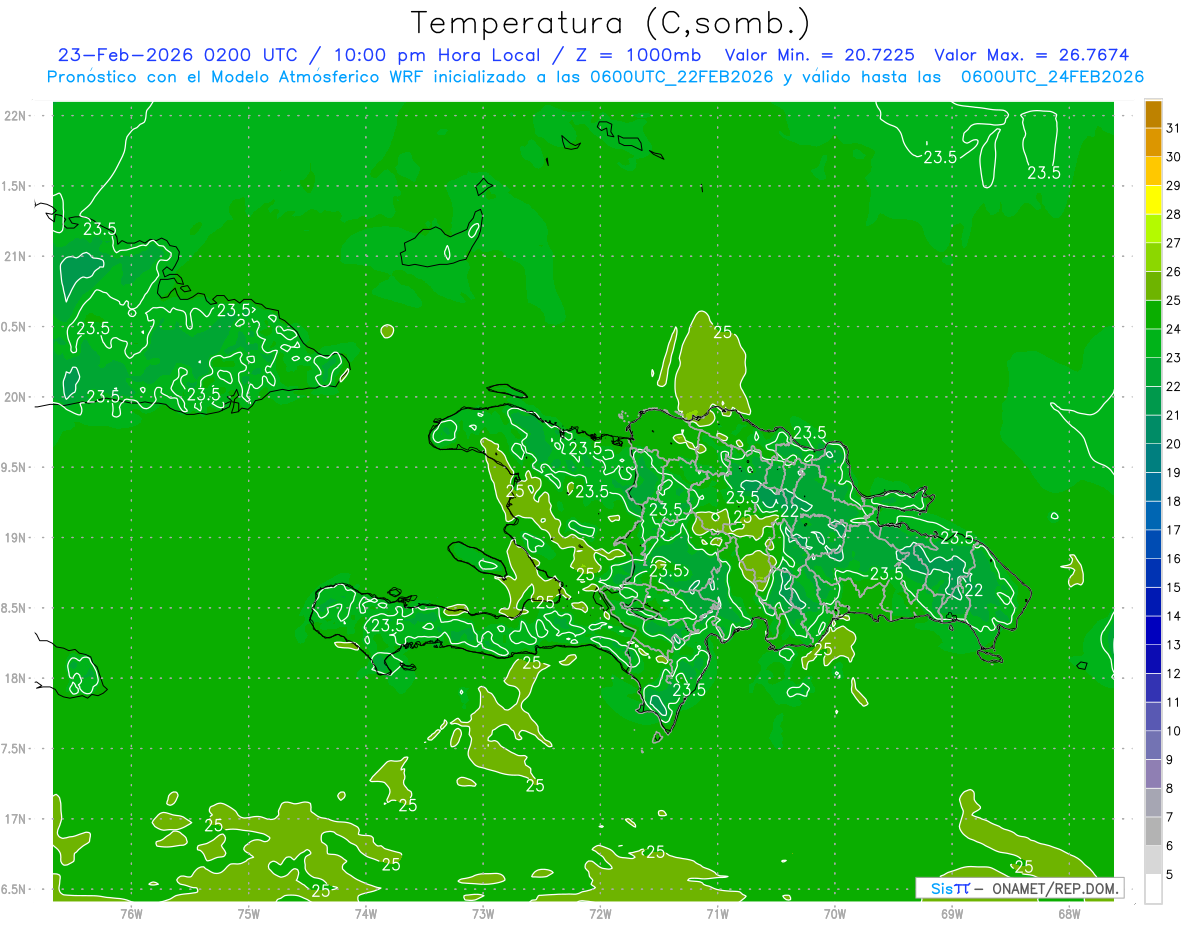This screenshot has height=927, width=1200.
Task: Pick the teal swatch between 19 and 20
Action: click(1153, 459)
